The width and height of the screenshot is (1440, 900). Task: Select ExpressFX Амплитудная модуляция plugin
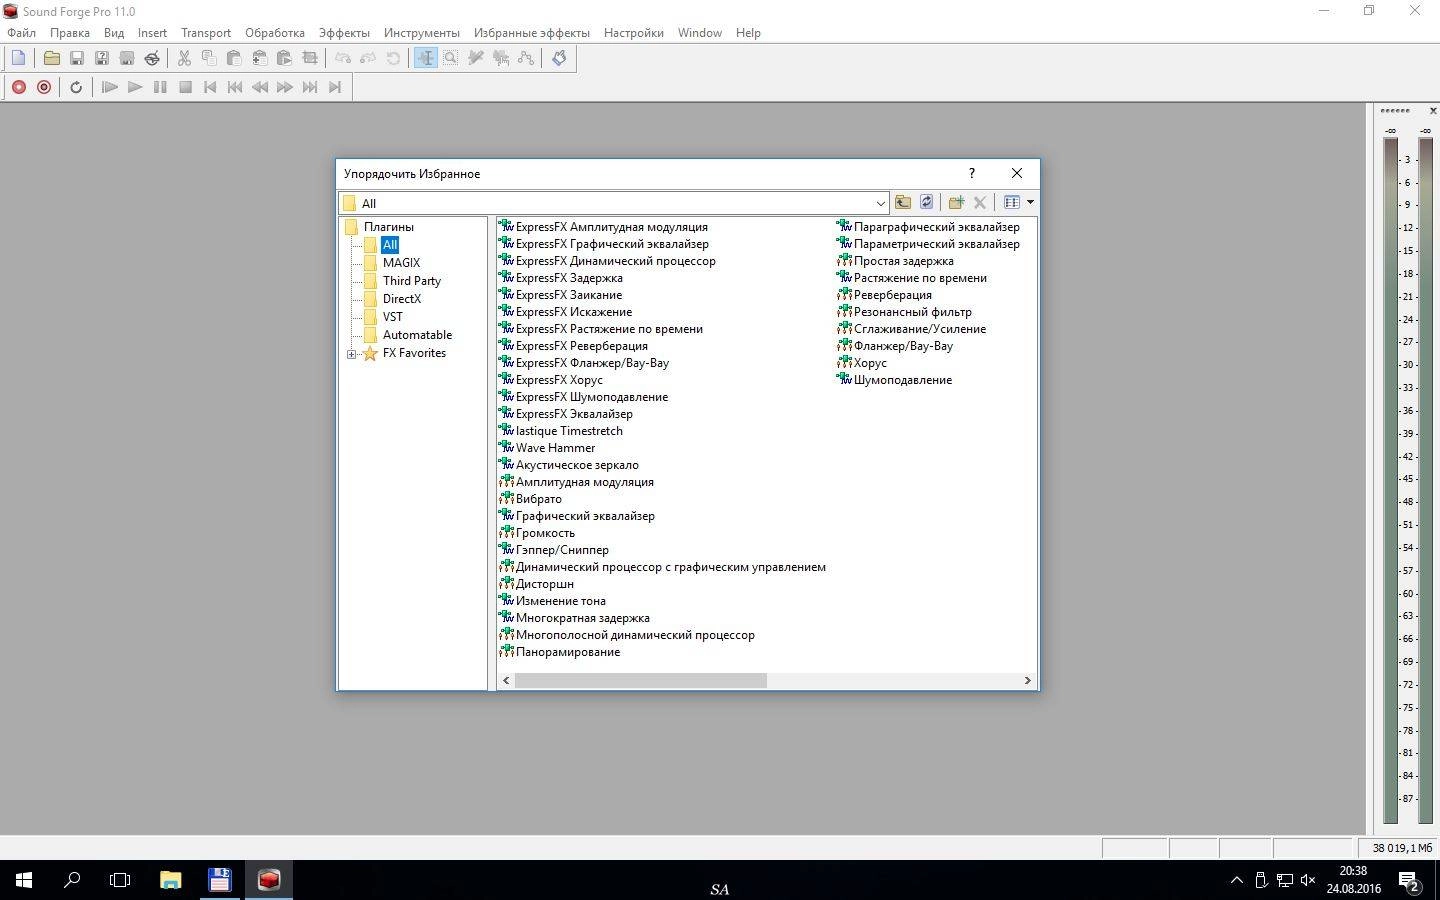tap(611, 227)
